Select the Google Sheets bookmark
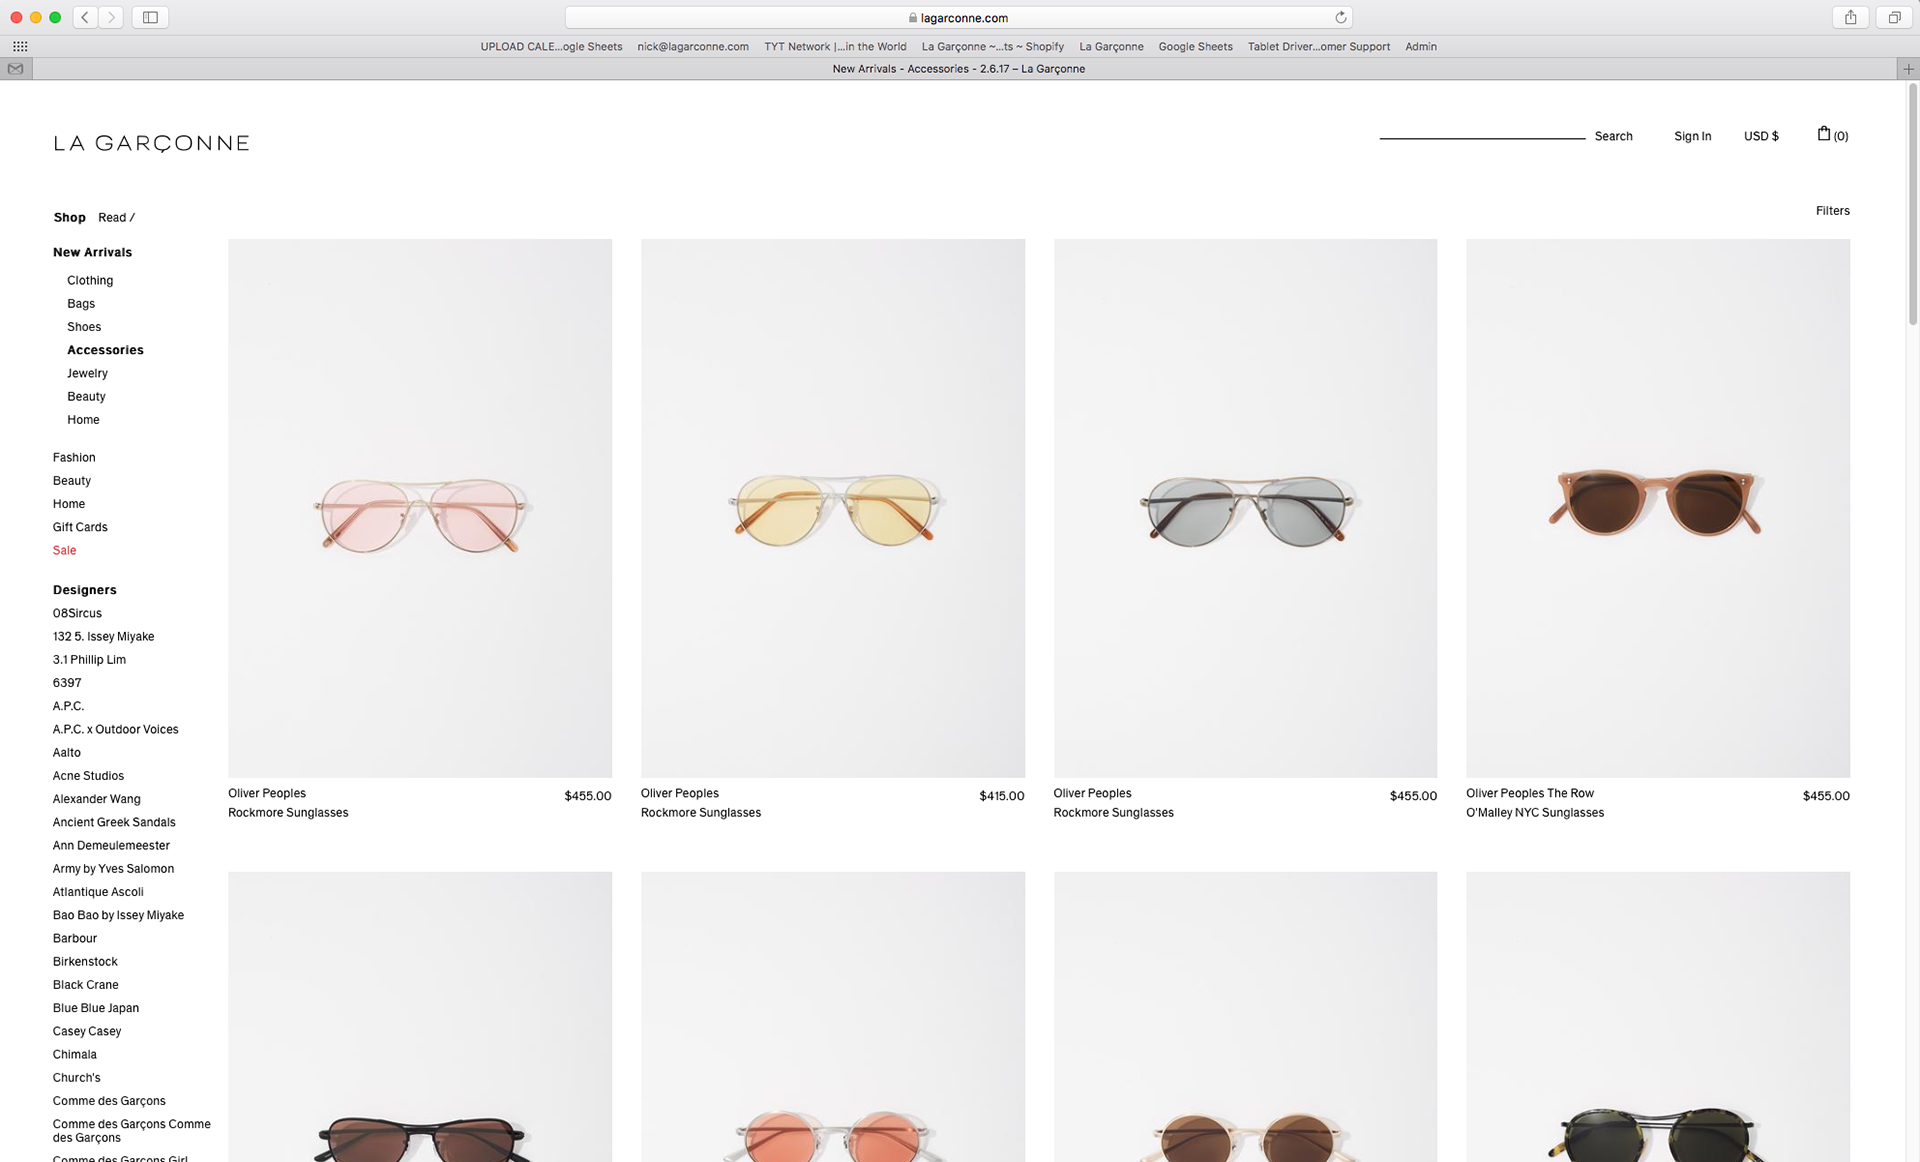 [1195, 46]
